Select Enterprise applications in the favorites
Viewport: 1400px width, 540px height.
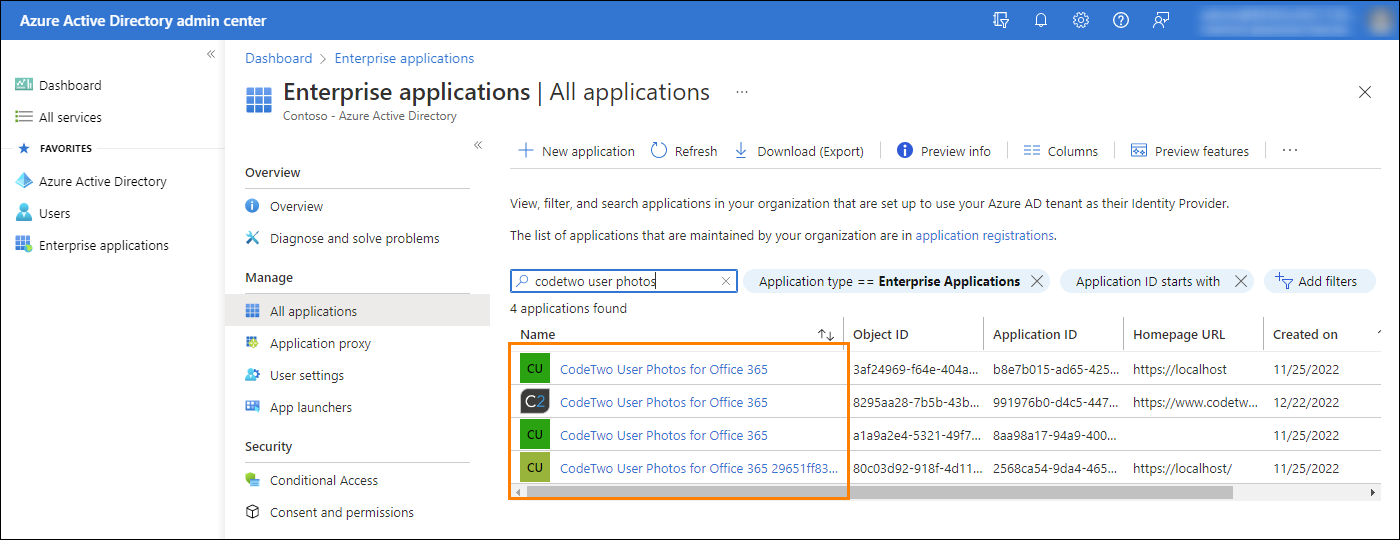104,245
